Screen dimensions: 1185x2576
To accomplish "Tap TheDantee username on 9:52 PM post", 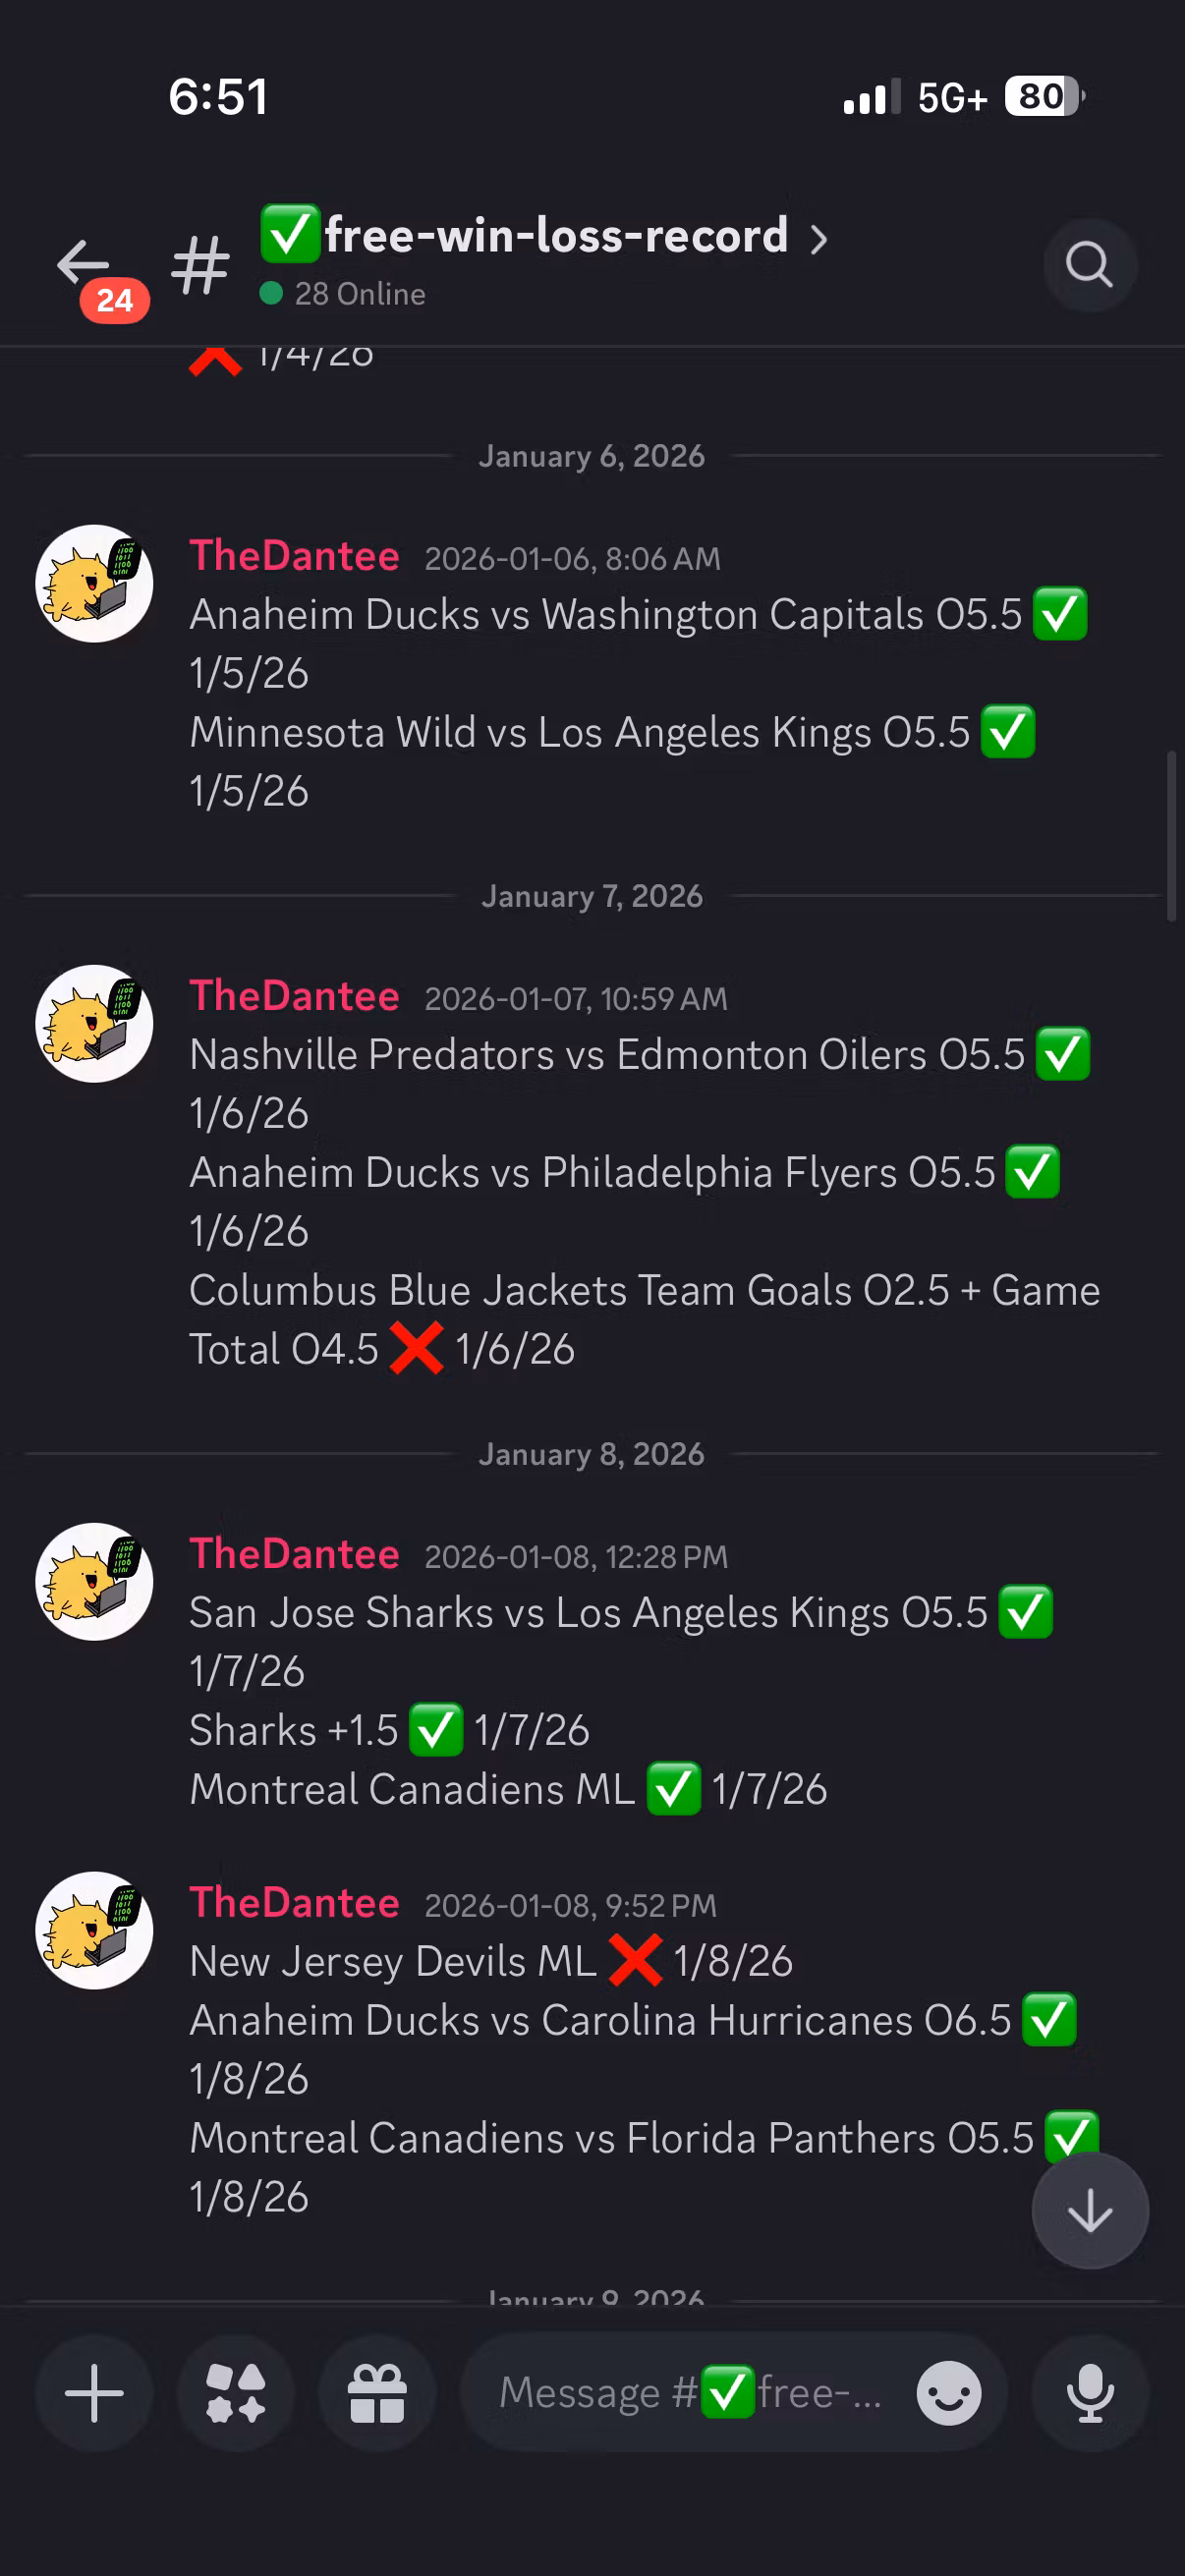I will tap(294, 1903).
